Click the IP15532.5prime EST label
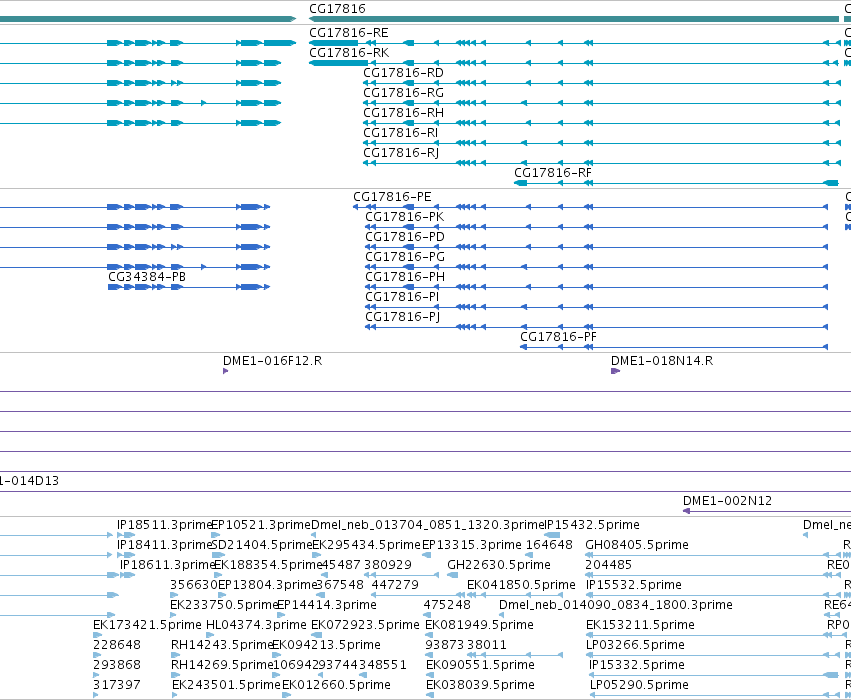The image size is (851, 700). [634, 585]
